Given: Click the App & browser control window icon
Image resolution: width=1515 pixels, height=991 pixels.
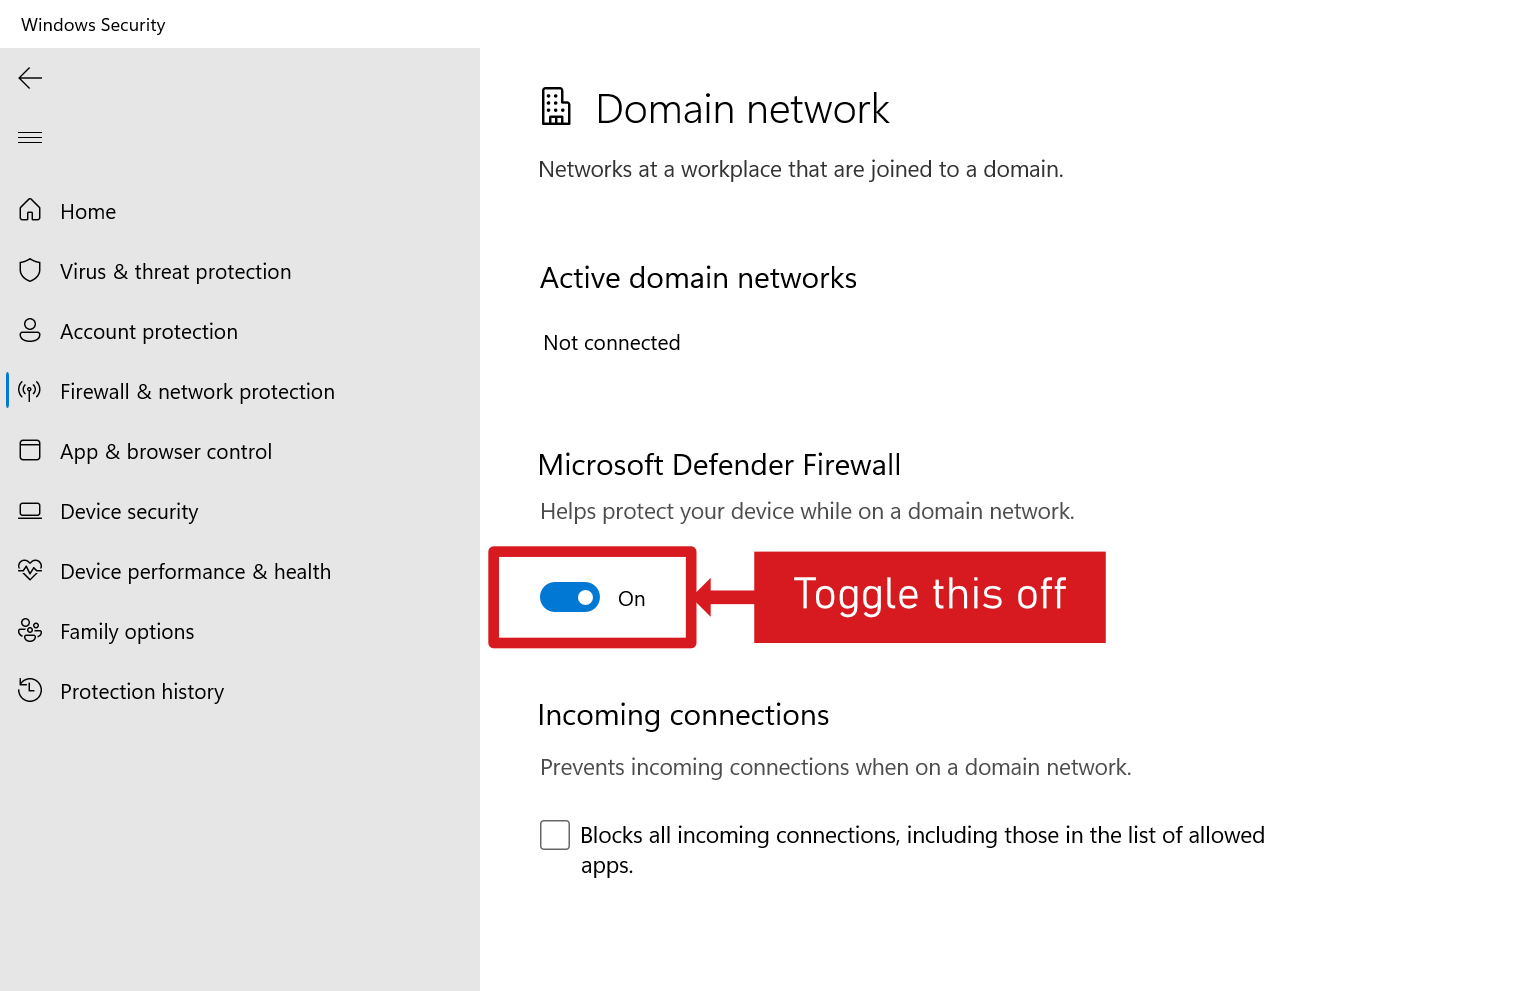Looking at the screenshot, I should click(x=30, y=450).
